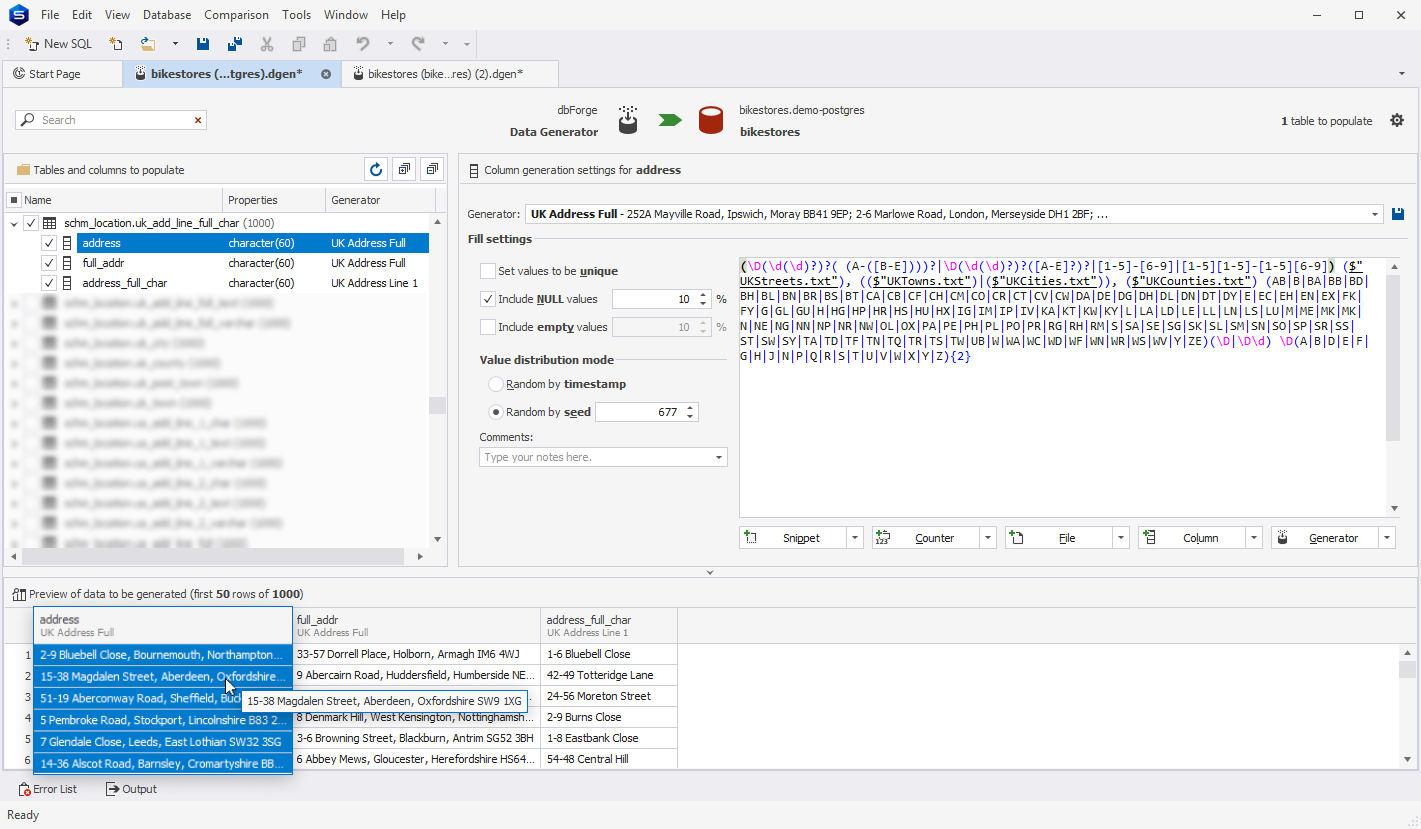Toggle the Include NULL values checkbox

click(x=488, y=299)
